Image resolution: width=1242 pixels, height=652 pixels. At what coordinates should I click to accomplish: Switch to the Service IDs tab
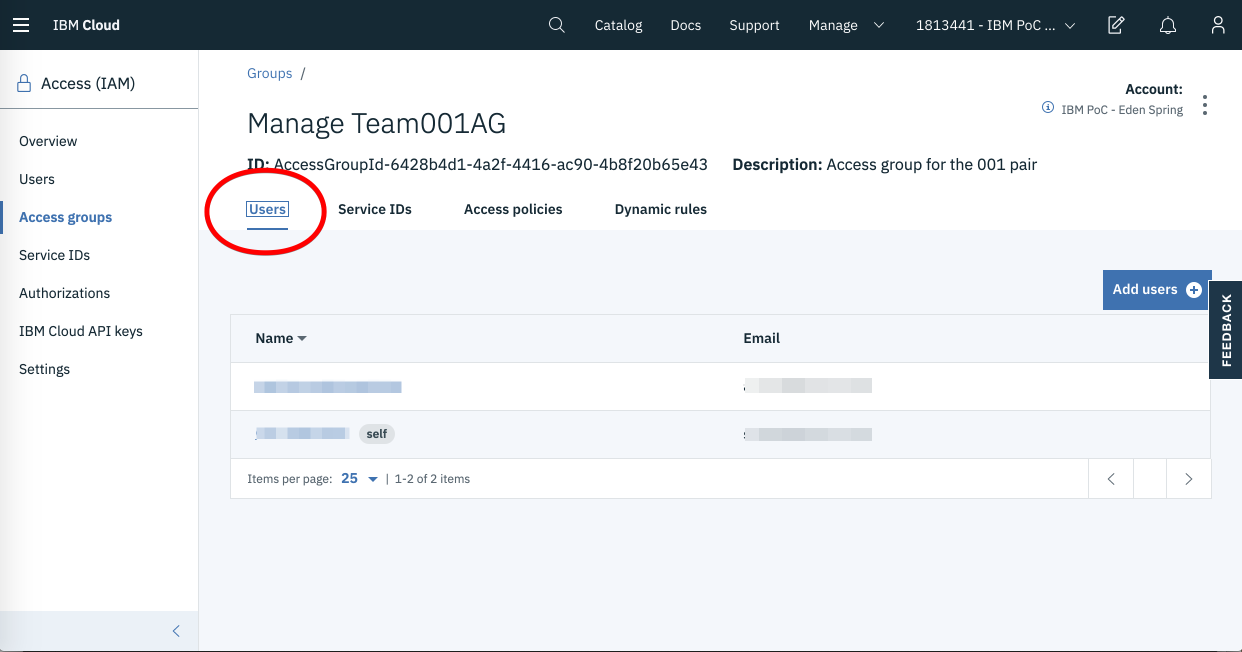tap(375, 209)
